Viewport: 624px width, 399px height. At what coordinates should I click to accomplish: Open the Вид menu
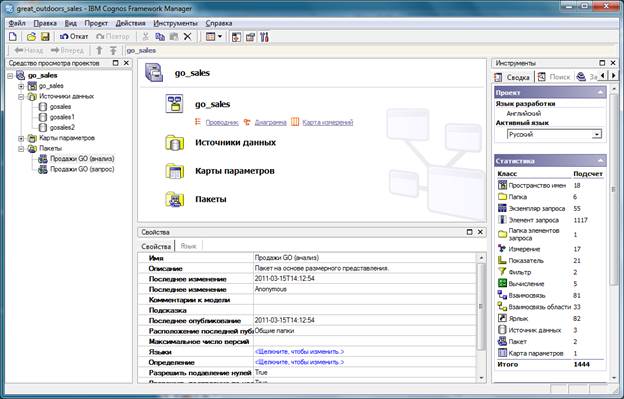(70, 23)
